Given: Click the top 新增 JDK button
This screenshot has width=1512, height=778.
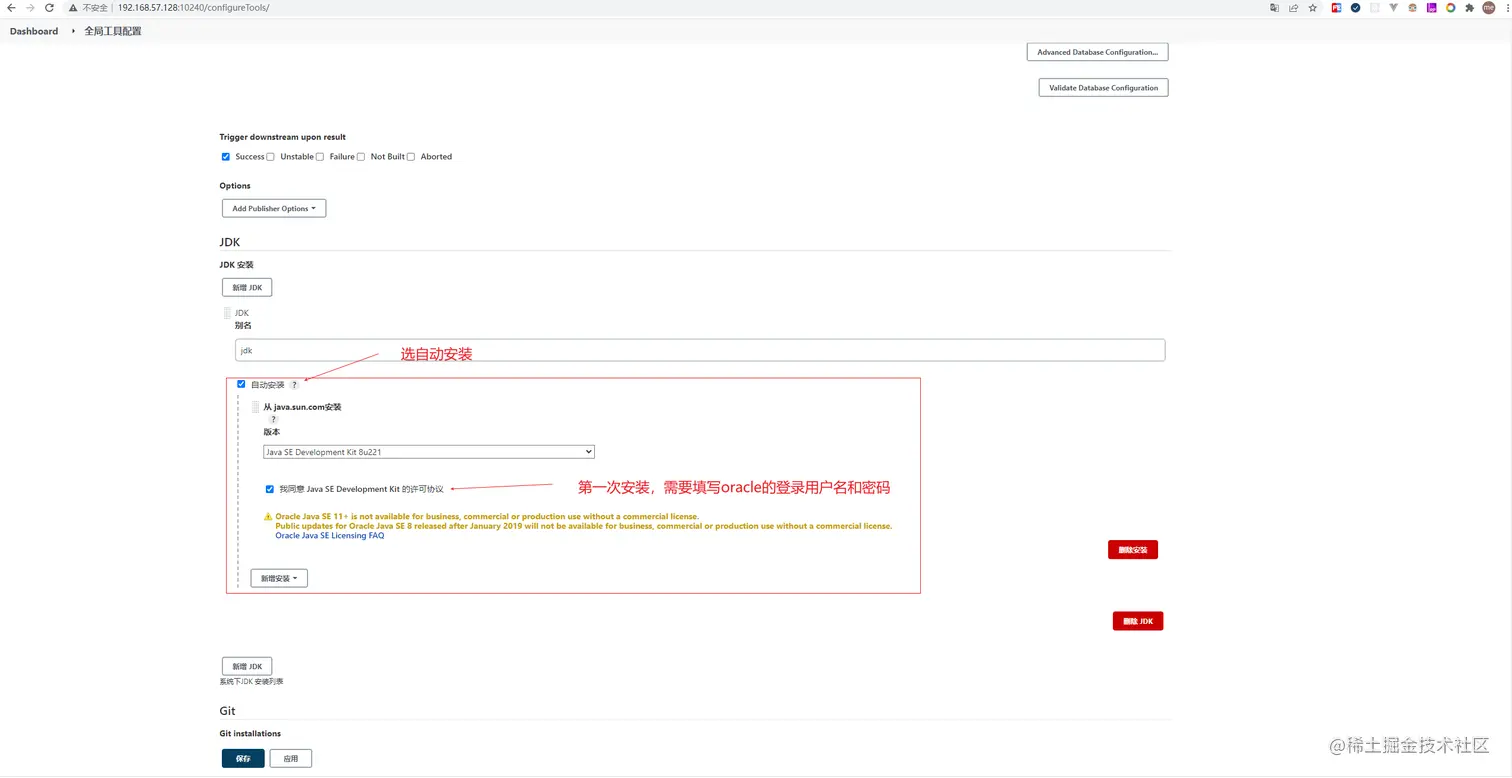Looking at the screenshot, I should (247, 287).
